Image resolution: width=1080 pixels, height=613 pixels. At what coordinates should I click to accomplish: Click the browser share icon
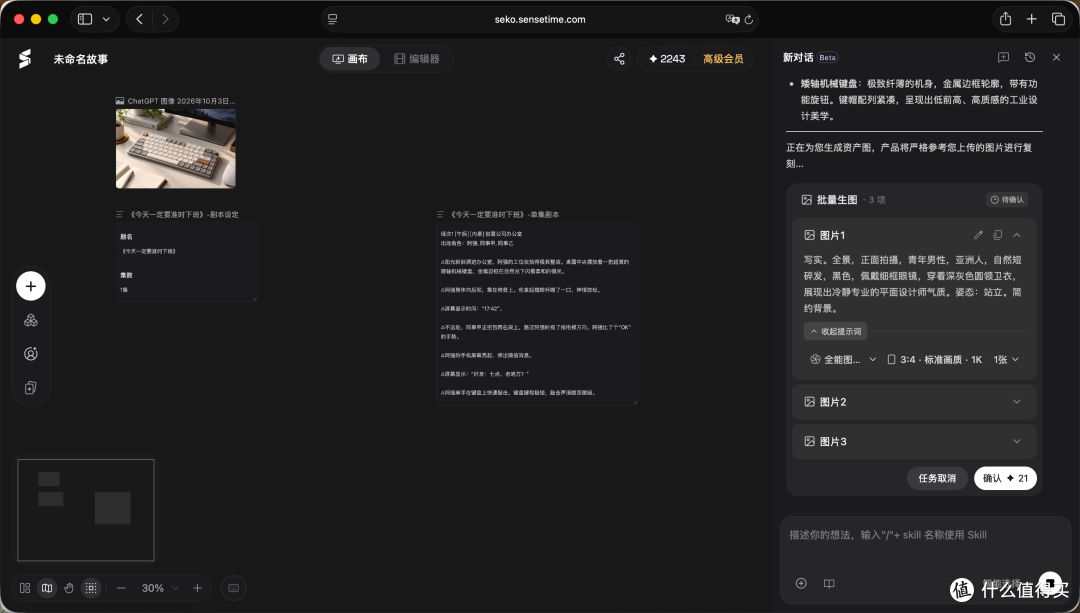click(1006, 19)
